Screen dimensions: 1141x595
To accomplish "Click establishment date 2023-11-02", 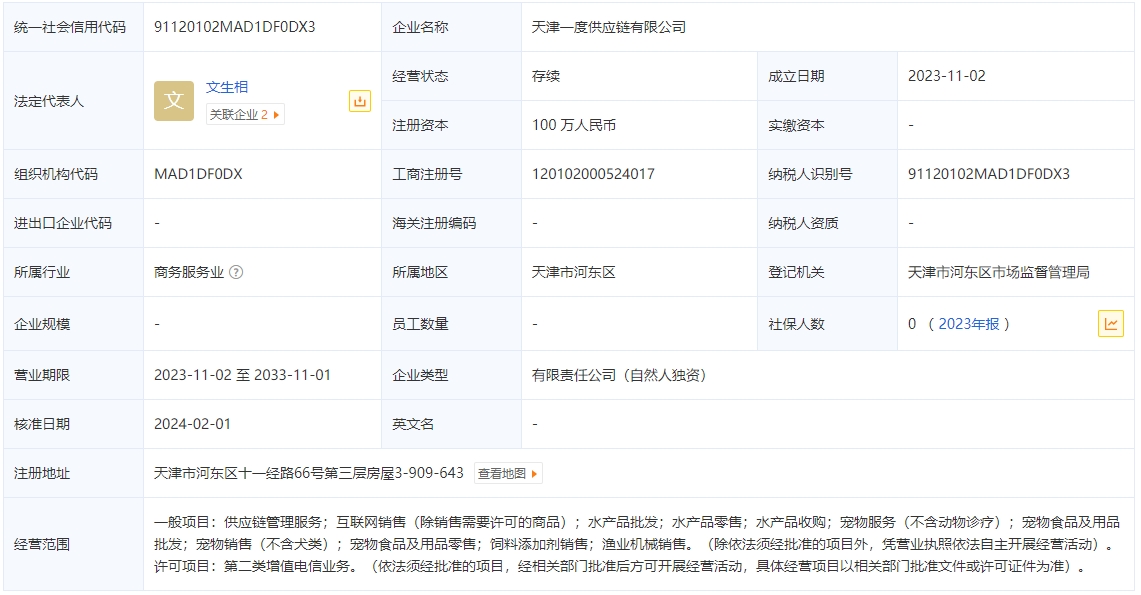I will [947, 76].
